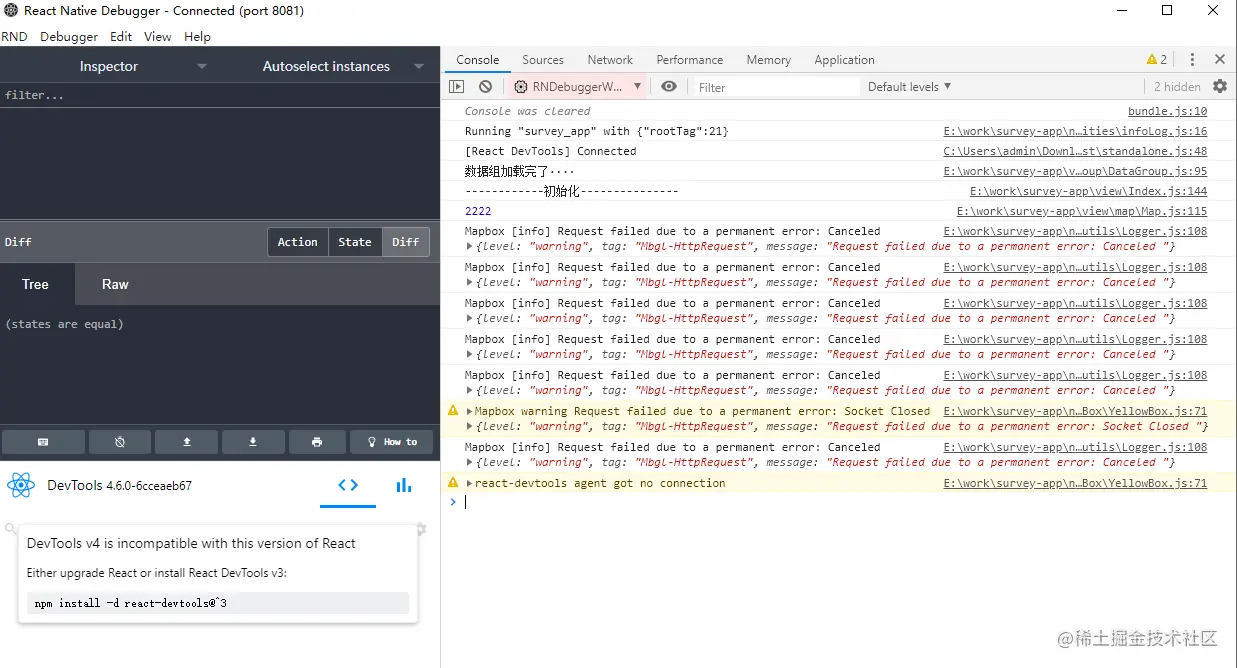Open the Help menu
Screen dimensions: 1237x668
point(198,36)
